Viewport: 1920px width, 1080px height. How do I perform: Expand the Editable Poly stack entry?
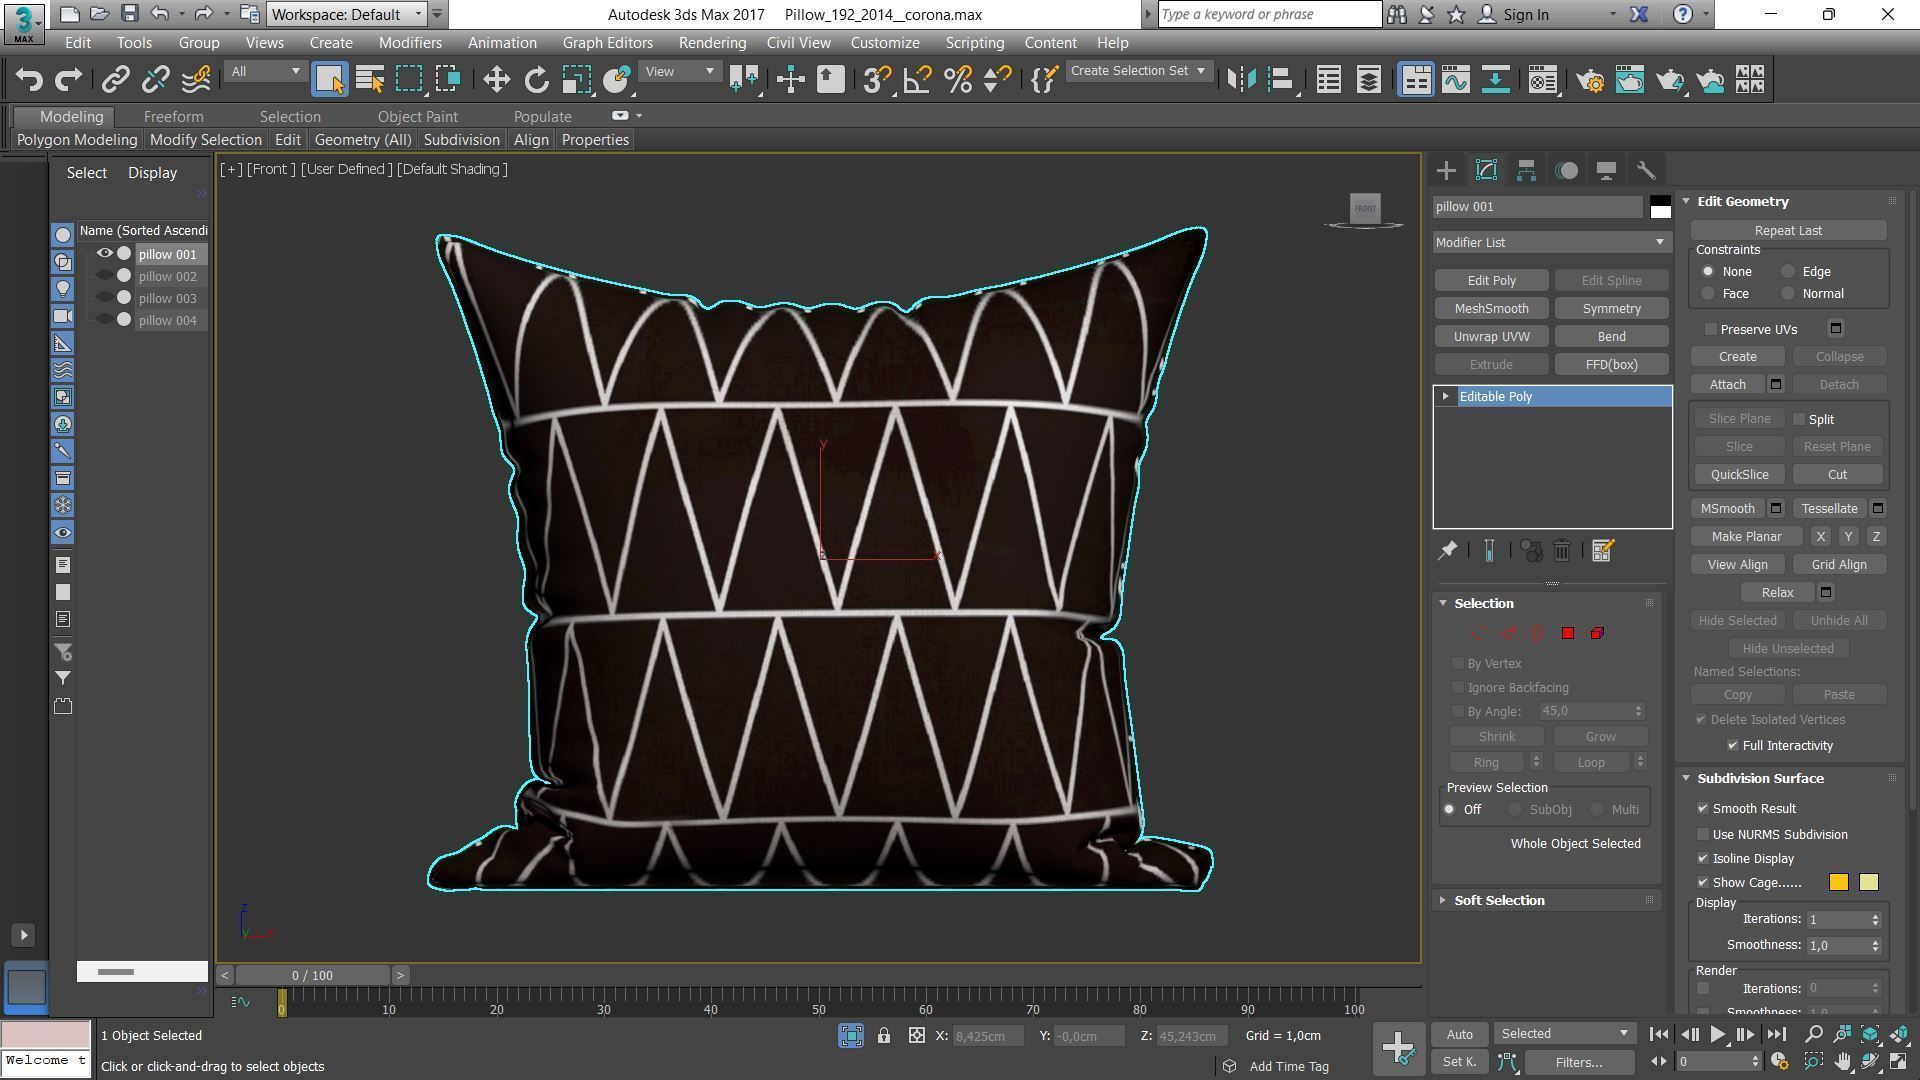(x=1445, y=397)
